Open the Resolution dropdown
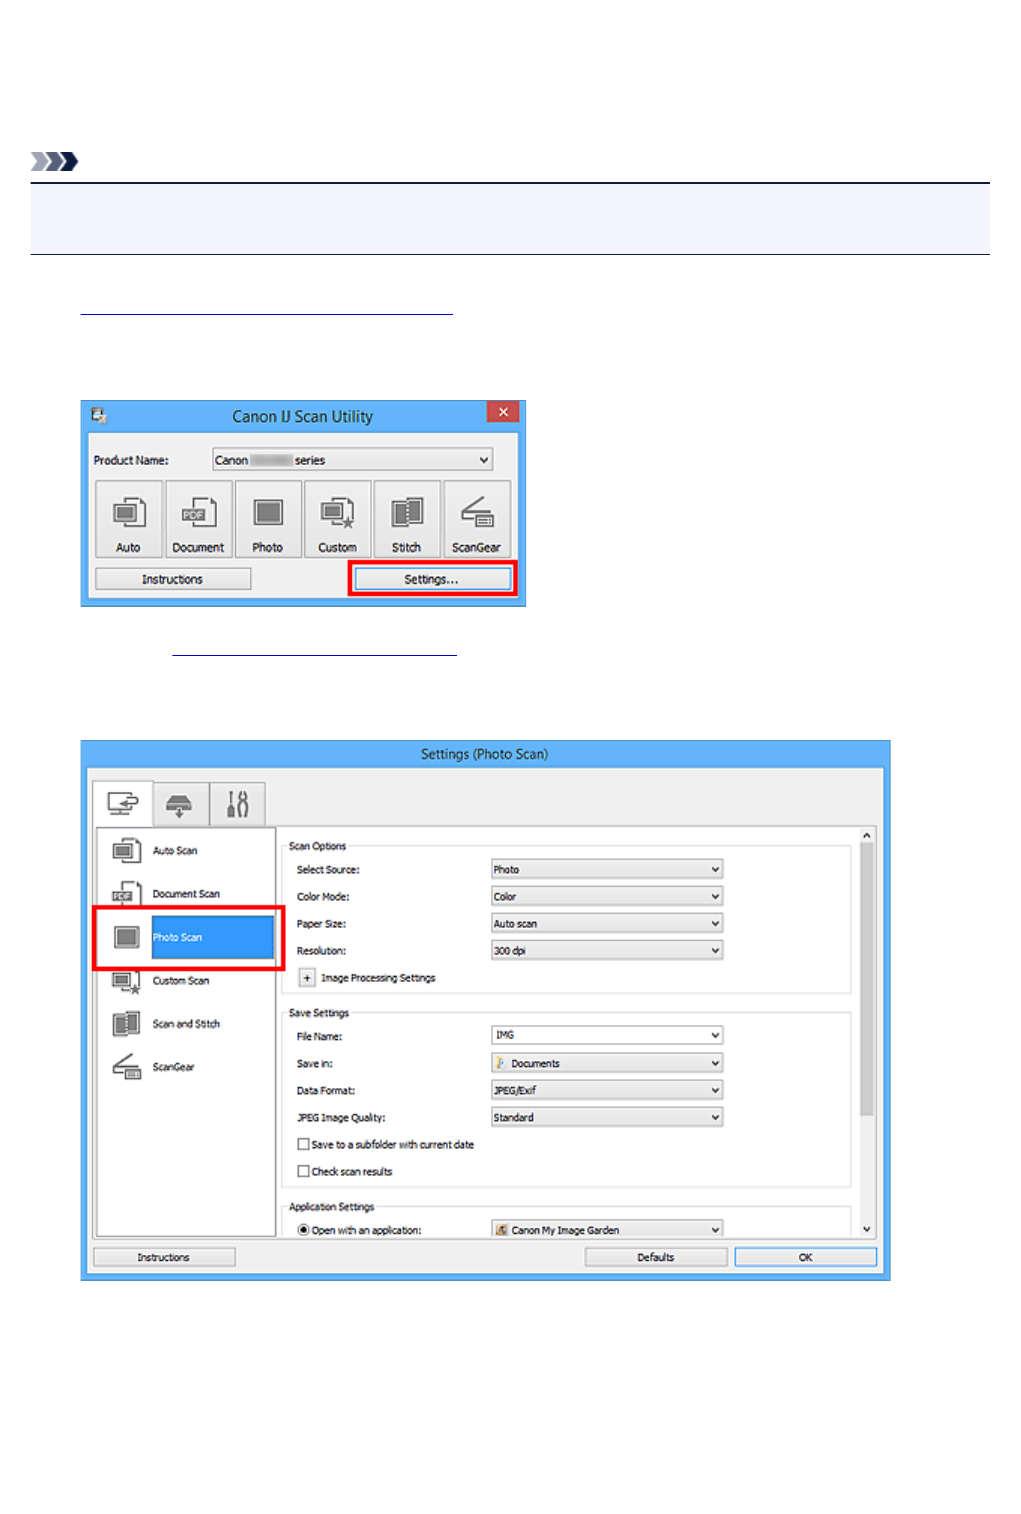The image size is (1021, 1514). 607,950
